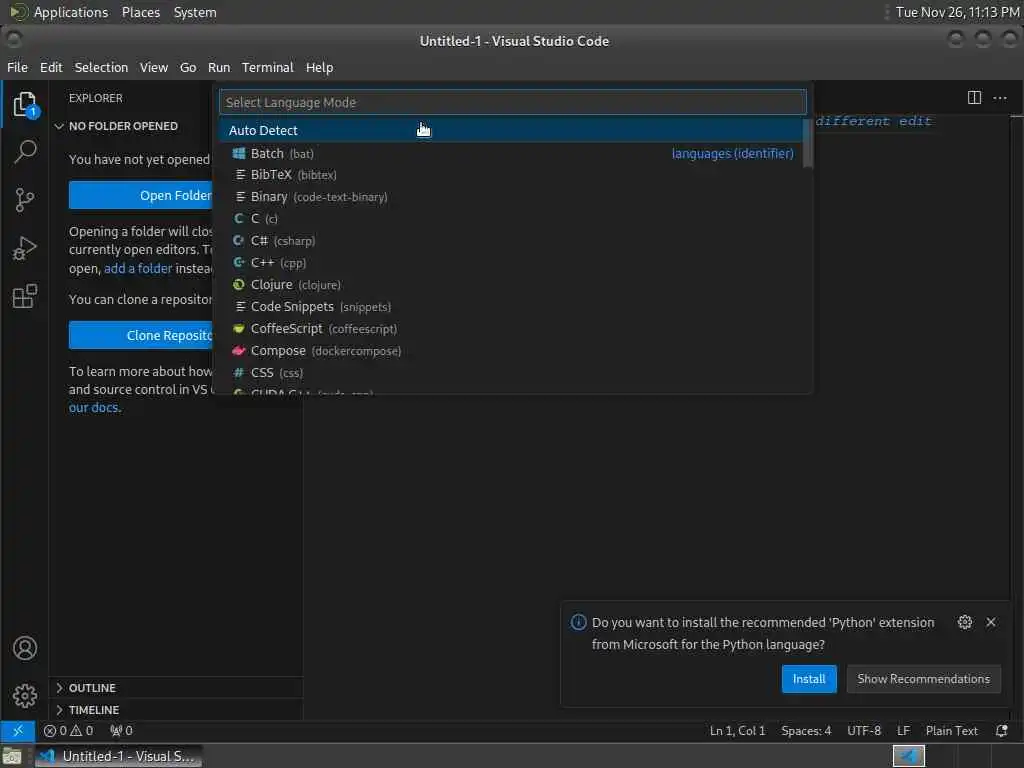The height and width of the screenshot is (768, 1024).
Task: Select Compose (dockercompose) language
Action: pyautogui.click(x=513, y=351)
